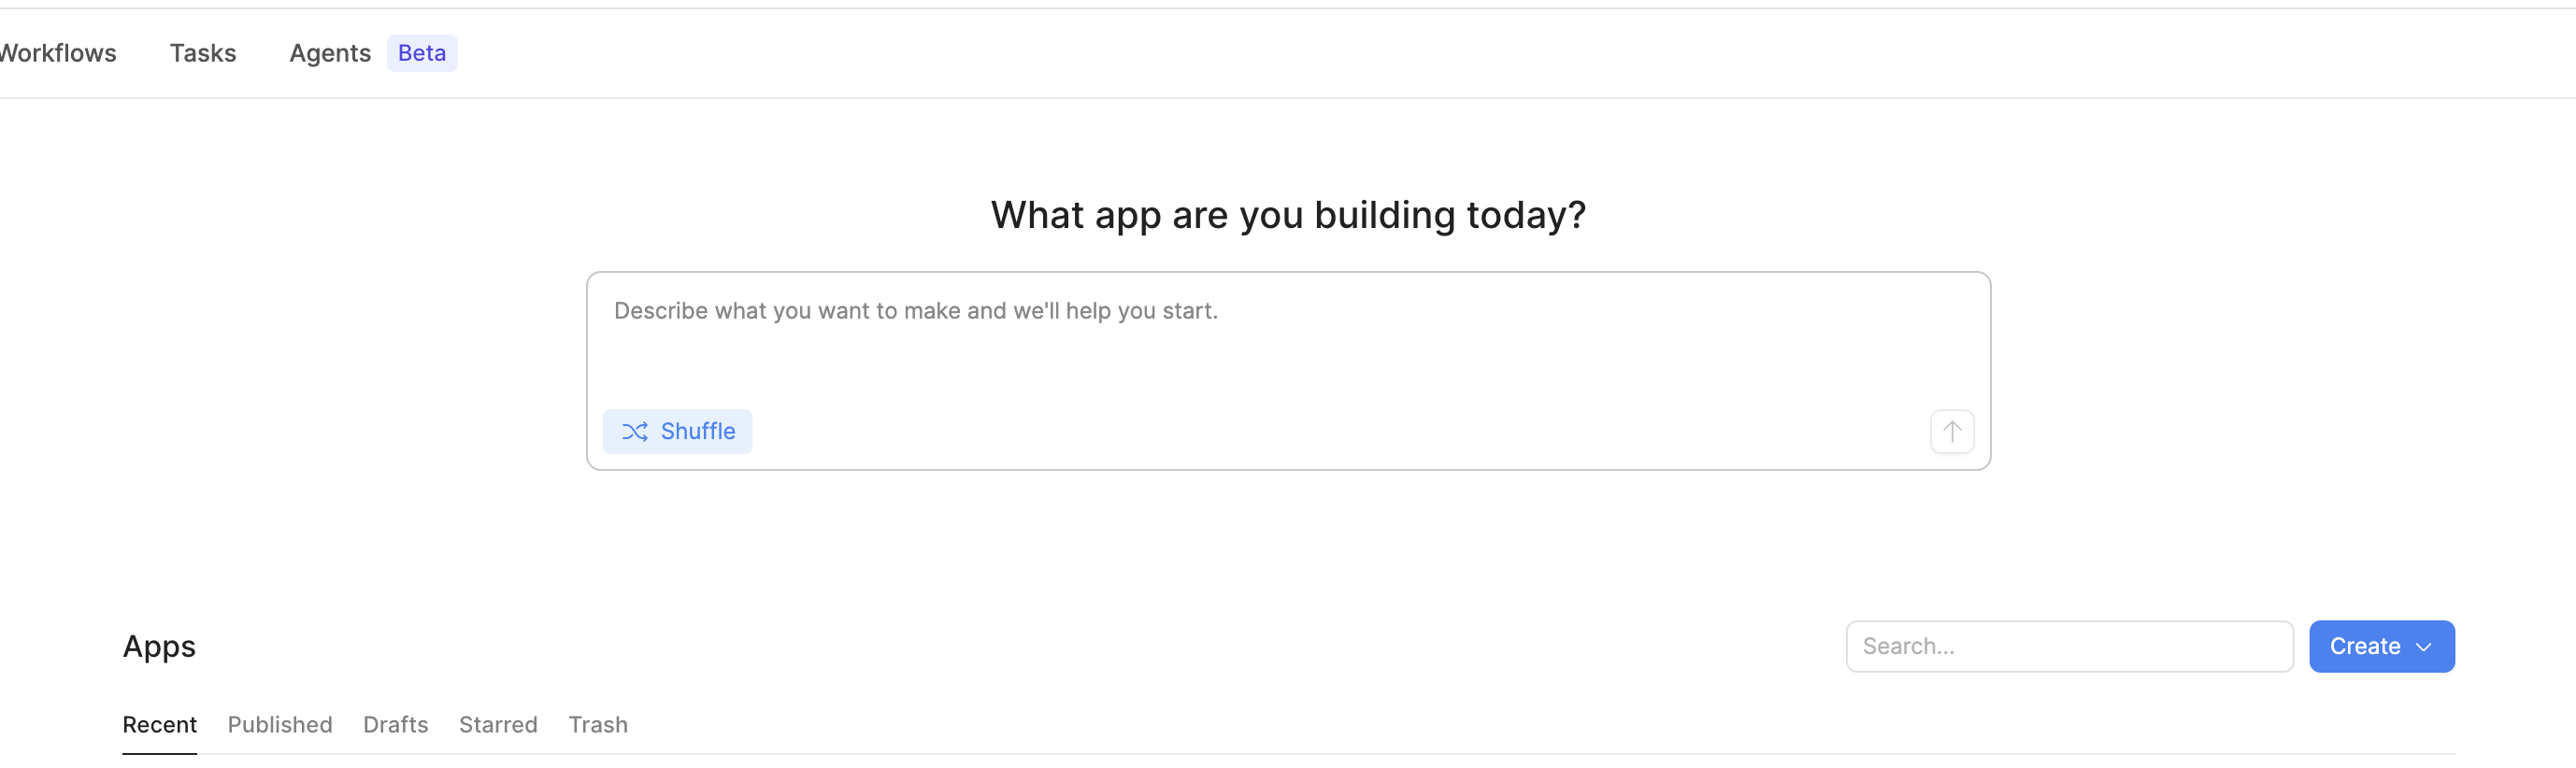Switch to the Drafts tab
The image size is (2576, 768).
[395, 724]
